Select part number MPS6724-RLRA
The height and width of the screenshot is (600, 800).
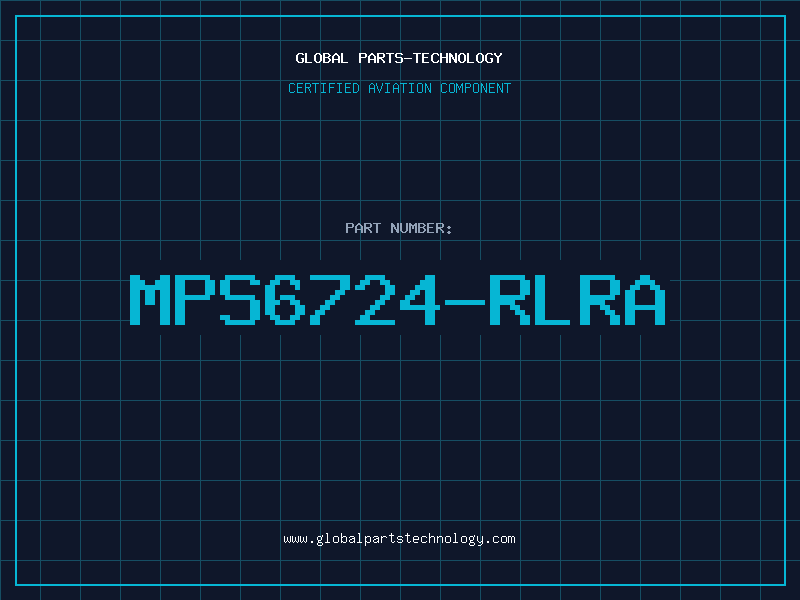[398, 299]
